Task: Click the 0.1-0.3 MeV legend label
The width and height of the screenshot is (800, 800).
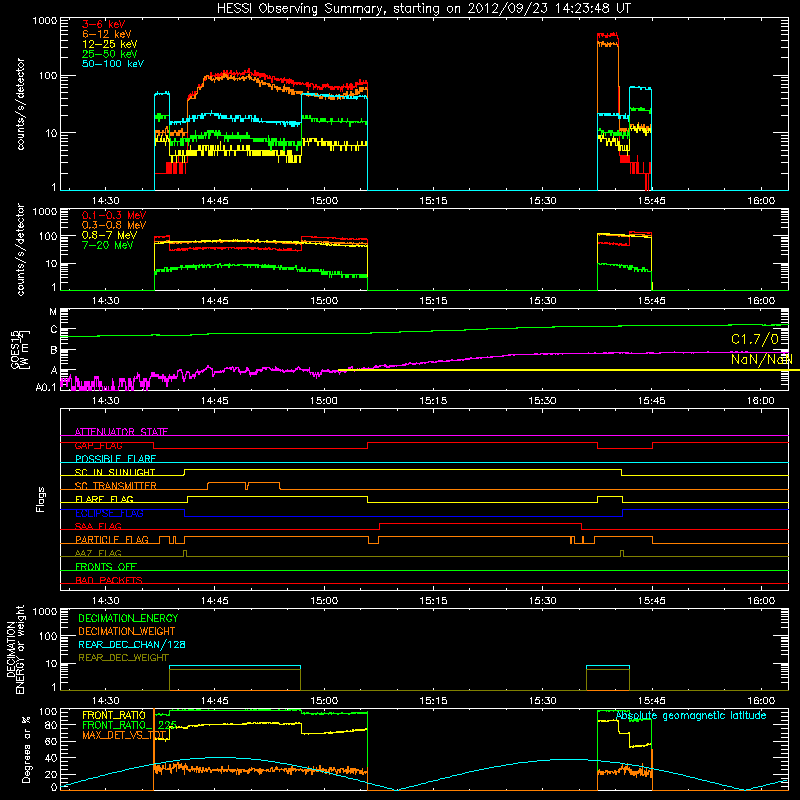Action: click(114, 215)
